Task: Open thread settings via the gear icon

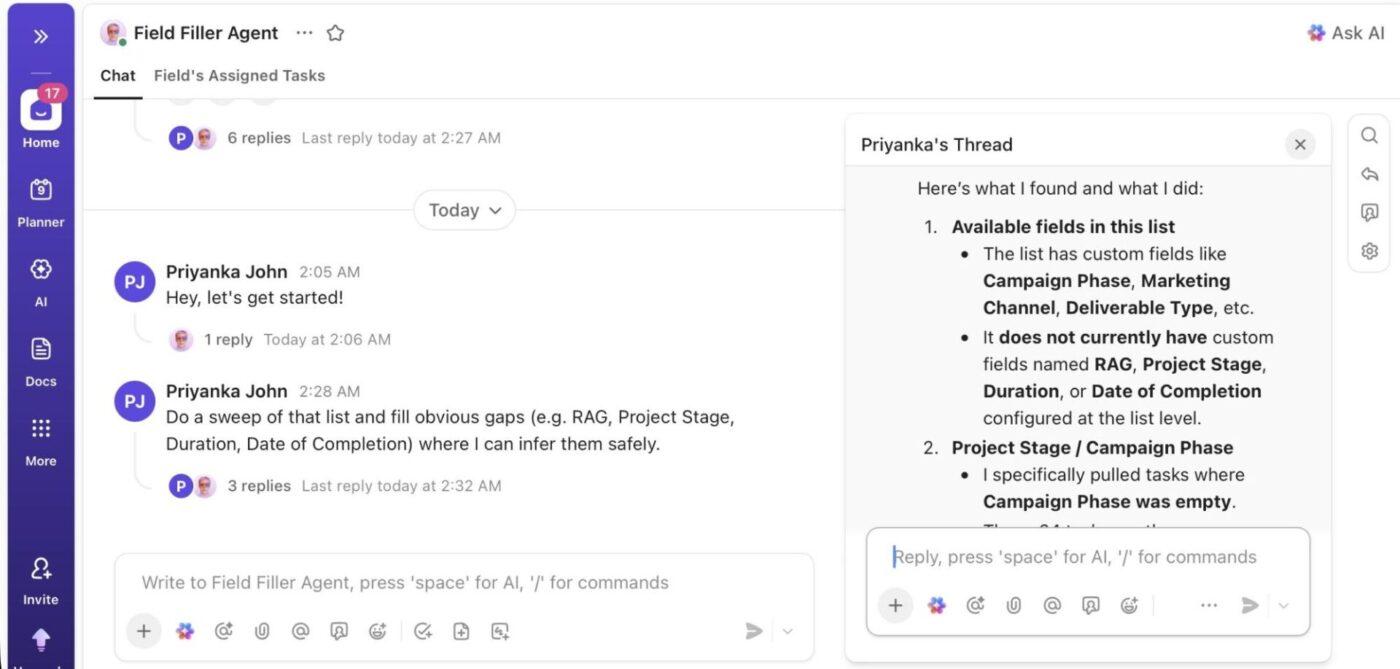Action: pyautogui.click(x=1369, y=250)
